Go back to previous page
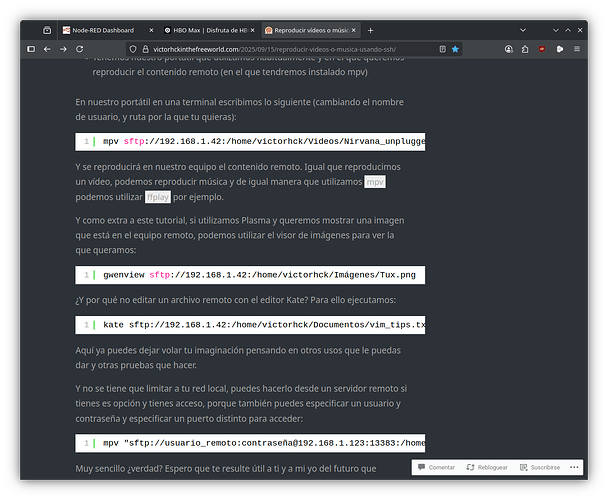This screenshot has height=500, width=608. click(x=47, y=49)
